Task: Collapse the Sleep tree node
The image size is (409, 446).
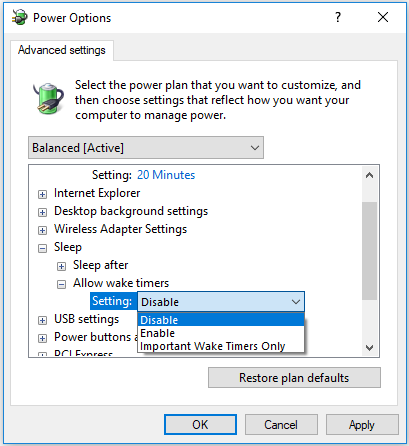Action: click(x=42, y=248)
